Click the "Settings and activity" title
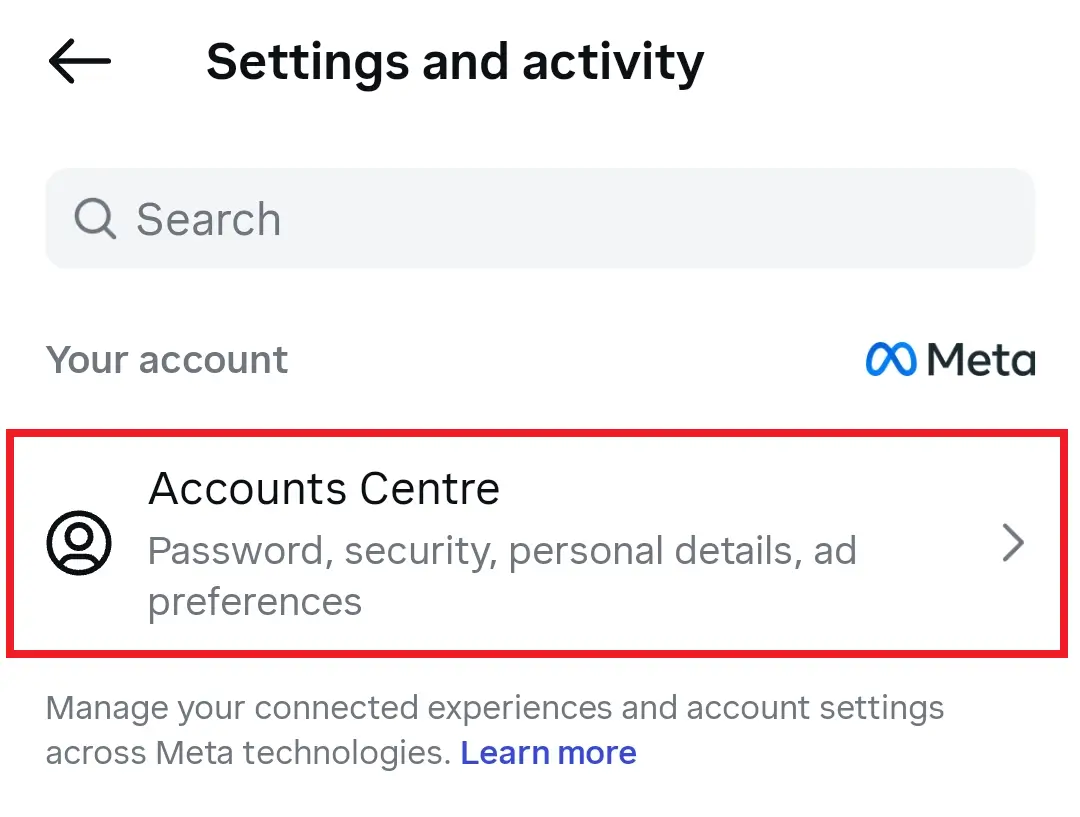The height and width of the screenshot is (817, 1080). (454, 62)
